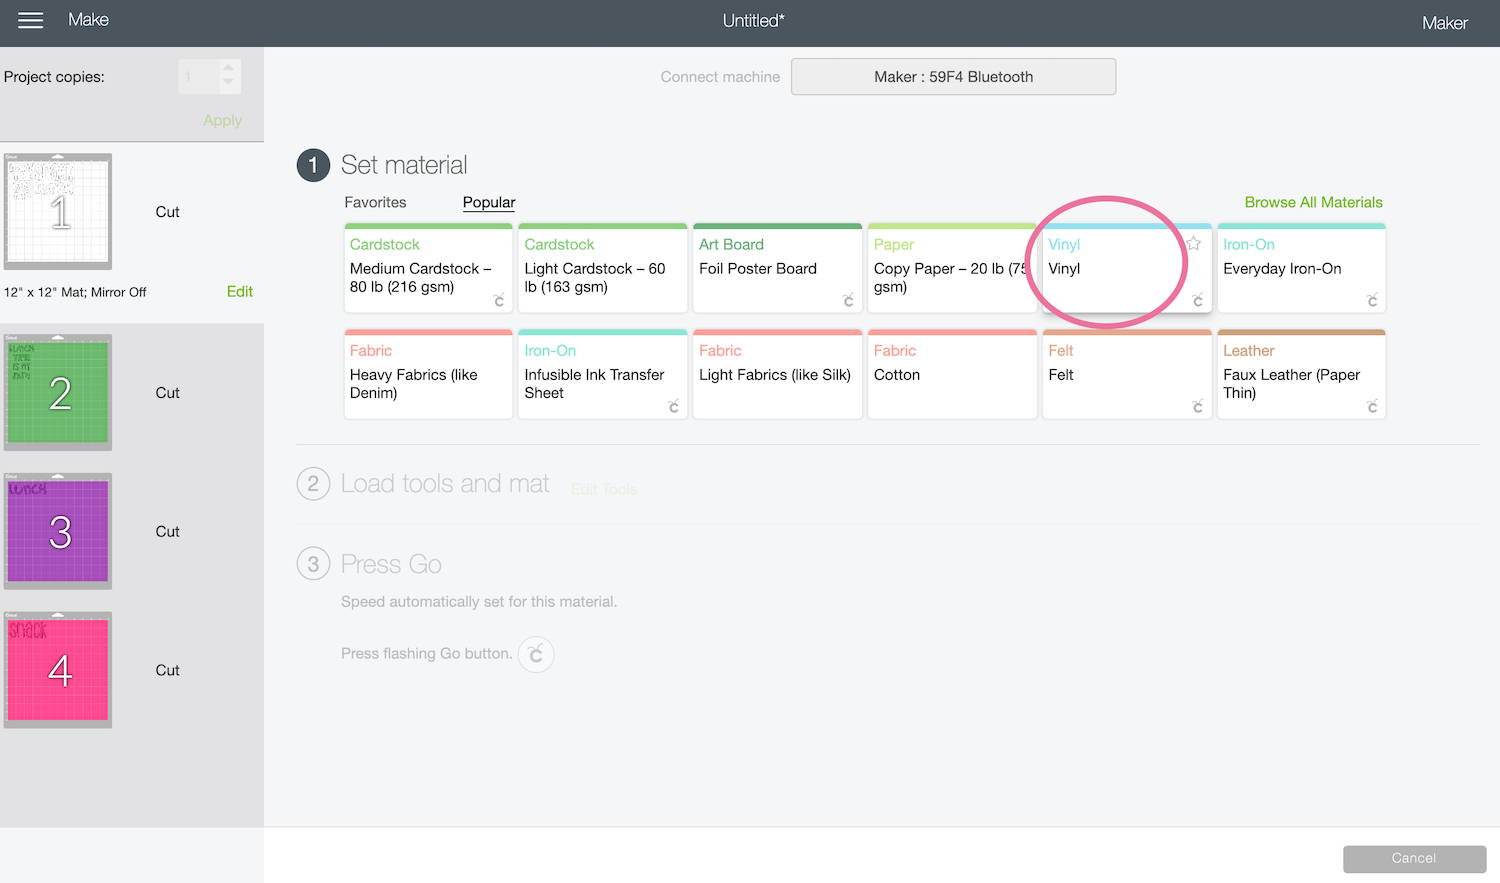
Task: Choose Faux Leather (Paper Thin)
Action: pos(1301,374)
